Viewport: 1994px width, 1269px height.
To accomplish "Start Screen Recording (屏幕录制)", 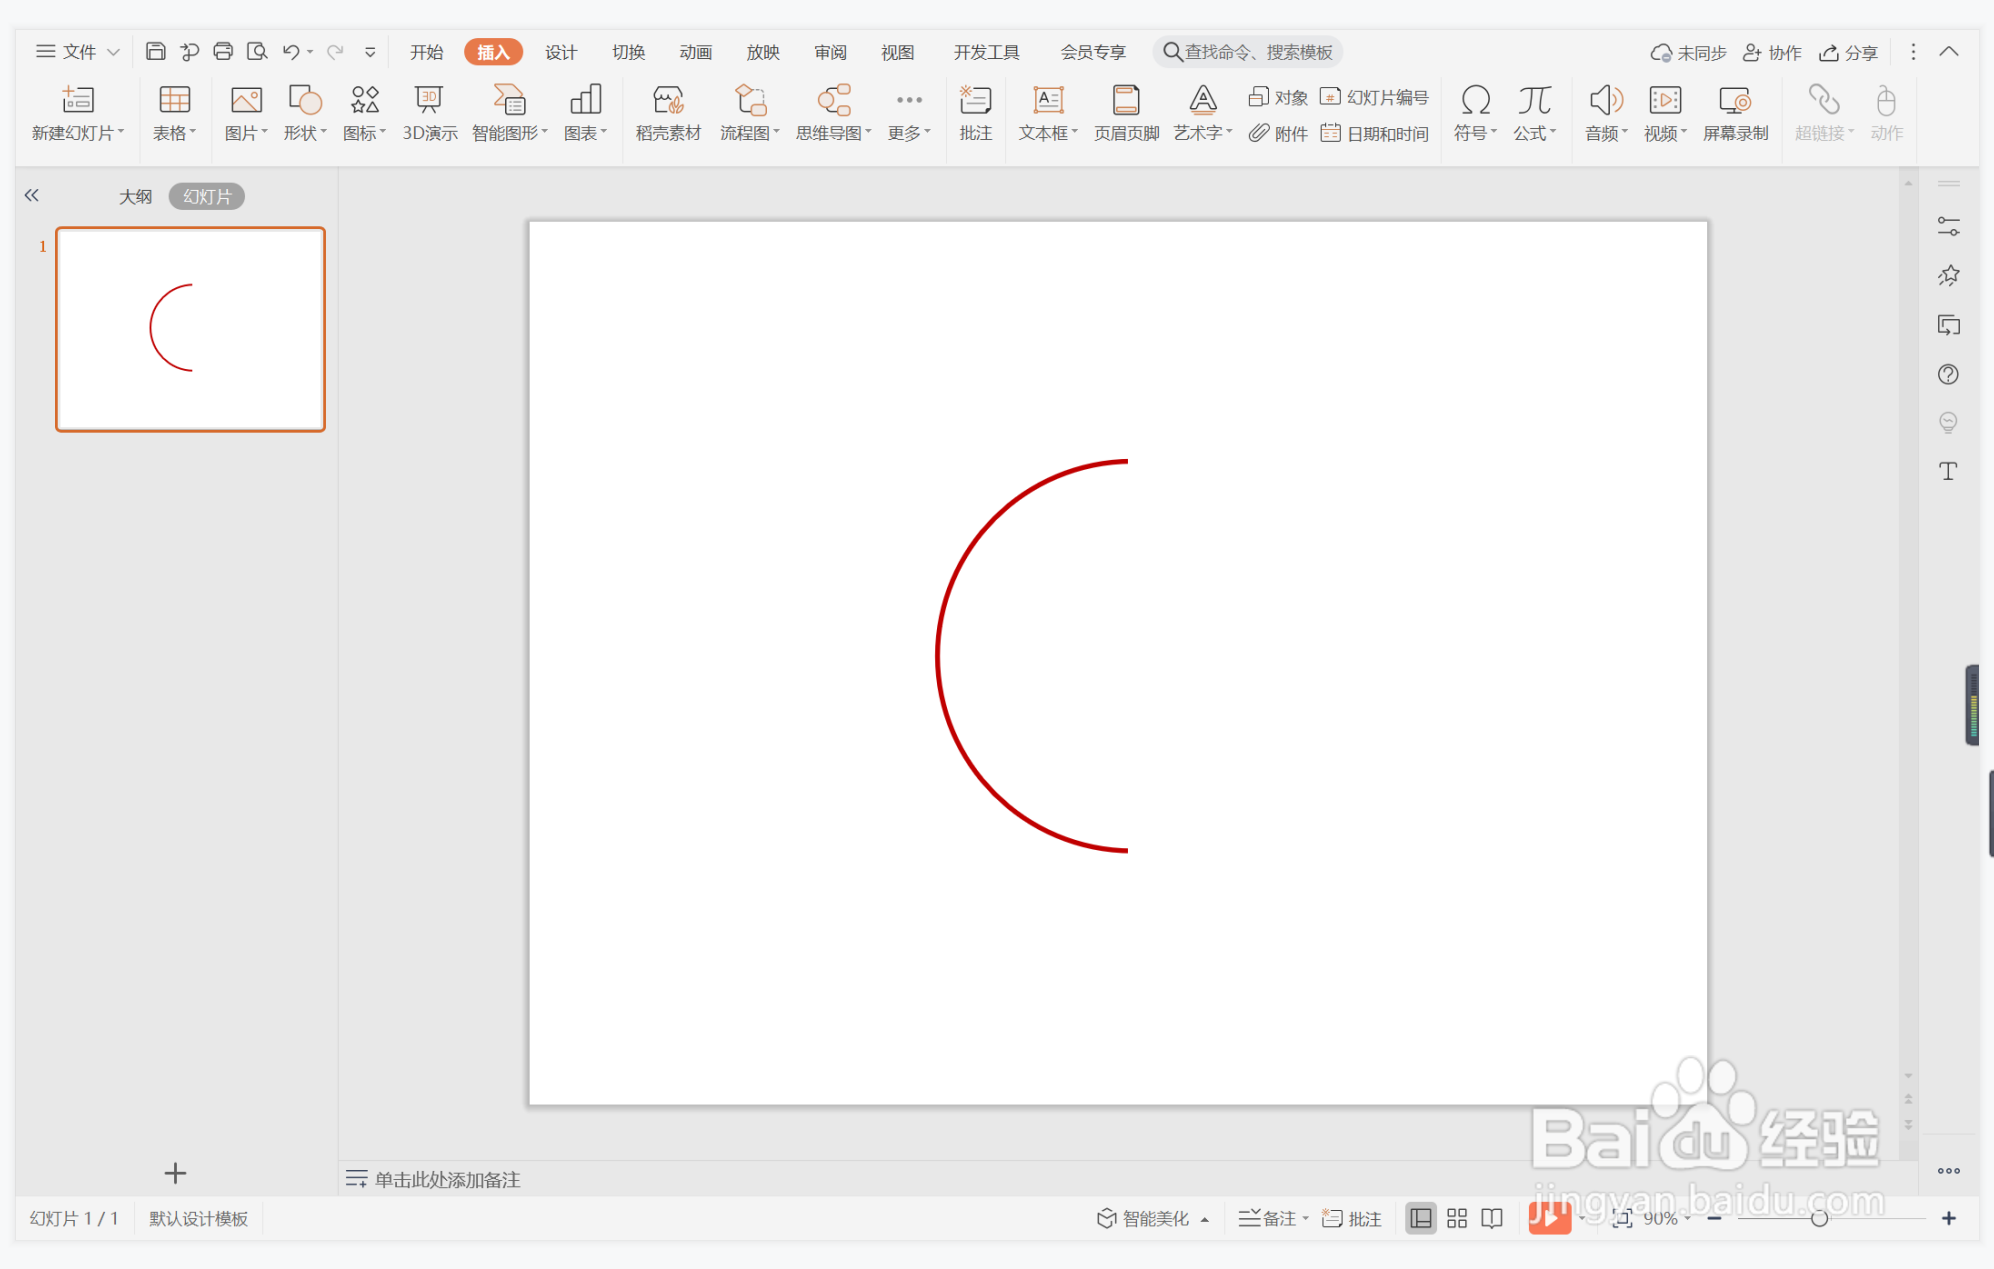I will (x=1735, y=113).
